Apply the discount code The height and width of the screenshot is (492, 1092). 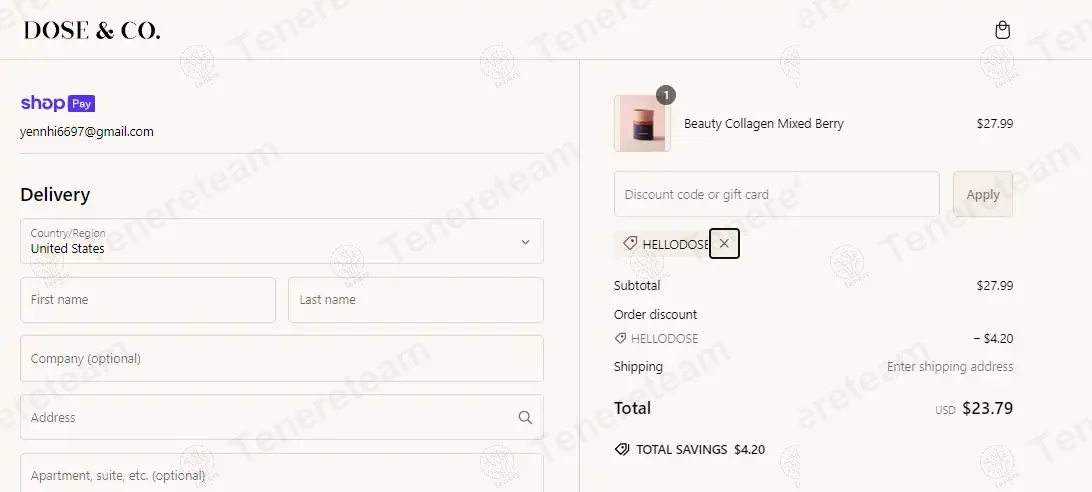pyautogui.click(x=982, y=194)
